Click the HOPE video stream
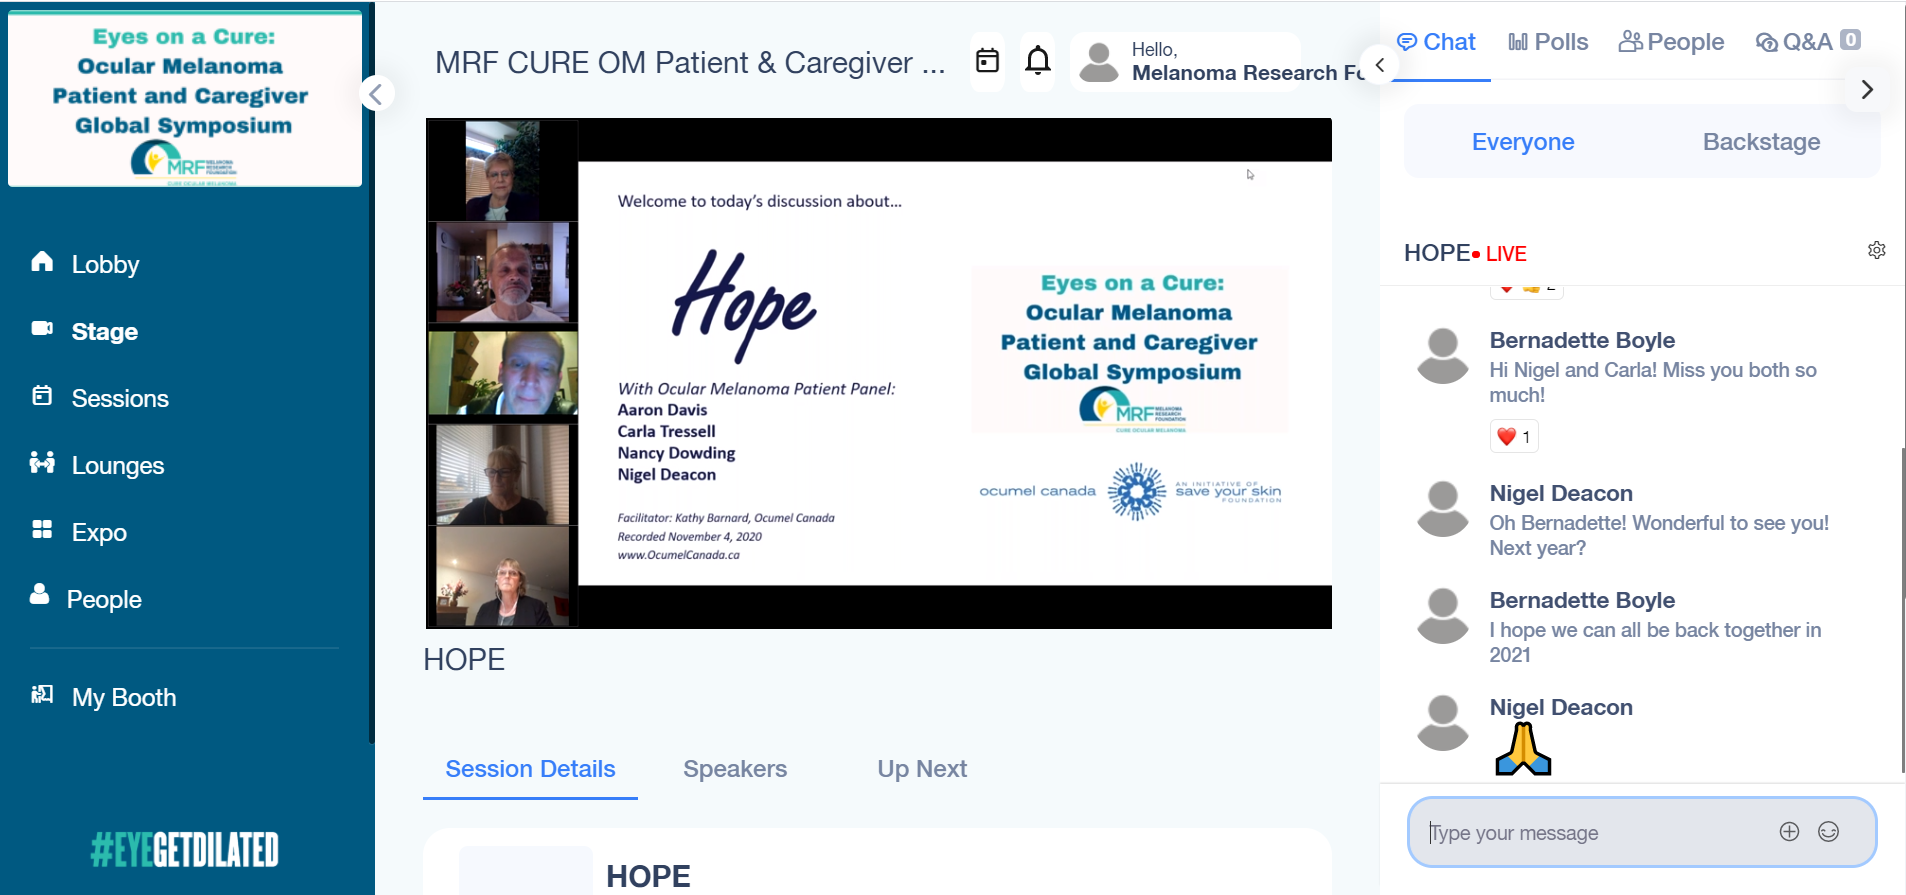This screenshot has height=895, width=1906. (879, 373)
